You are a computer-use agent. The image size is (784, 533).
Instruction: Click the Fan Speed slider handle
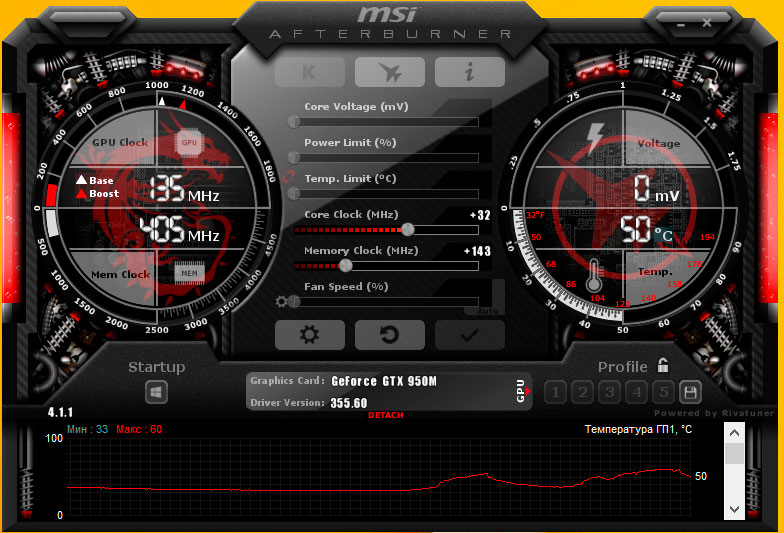pyautogui.click(x=294, y=302)
